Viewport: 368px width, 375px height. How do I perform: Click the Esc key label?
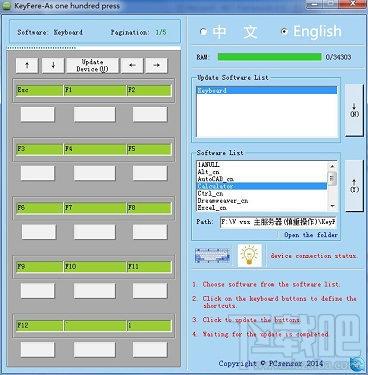[40, 90]
